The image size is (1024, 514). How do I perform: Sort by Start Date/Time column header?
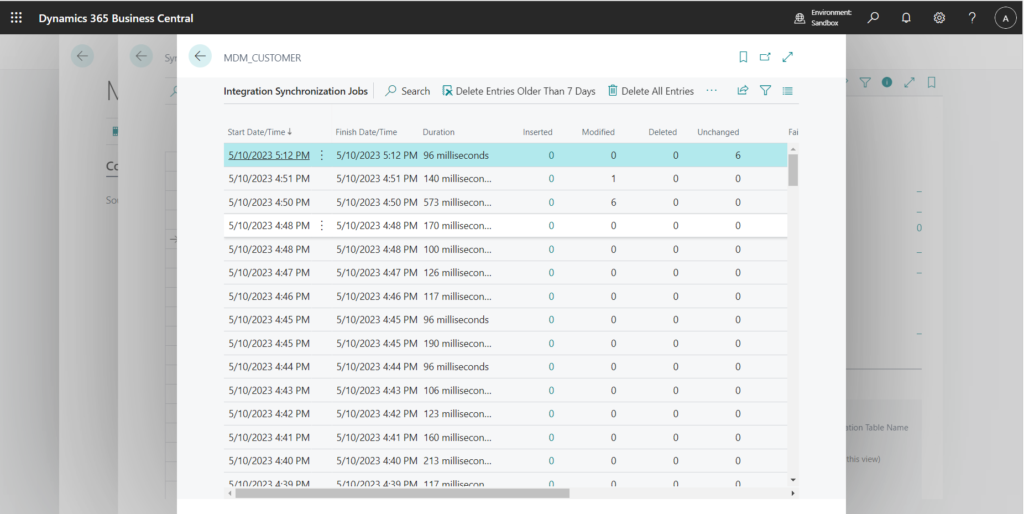(259, 132)
